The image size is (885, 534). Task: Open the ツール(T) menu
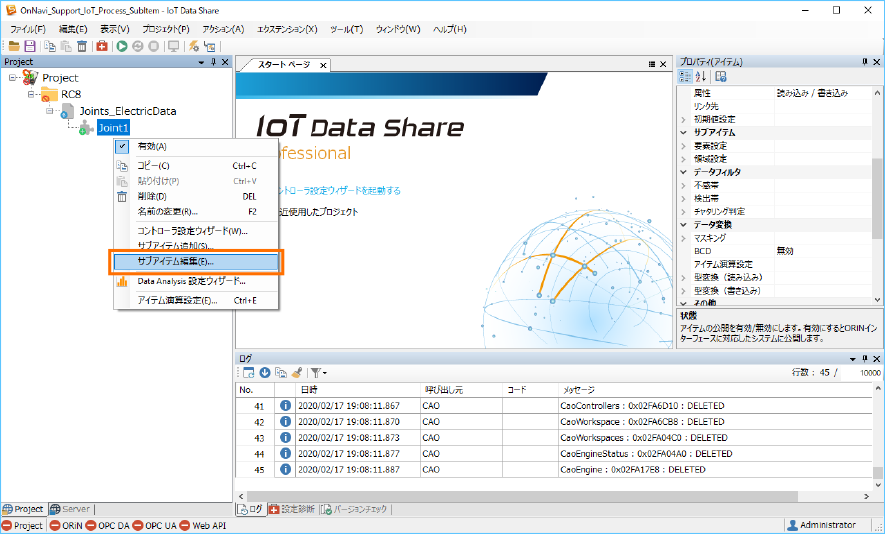[x=345, y=29]
